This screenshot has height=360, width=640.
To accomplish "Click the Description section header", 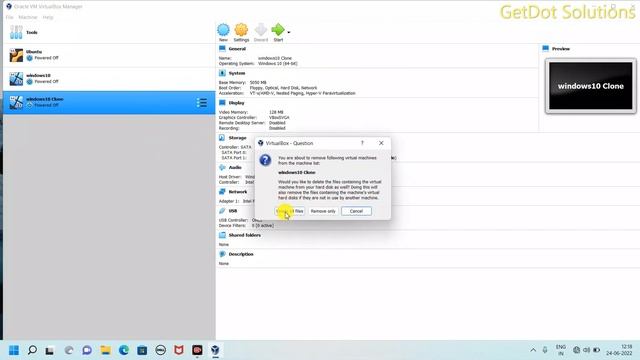I will tap(241, 254).
